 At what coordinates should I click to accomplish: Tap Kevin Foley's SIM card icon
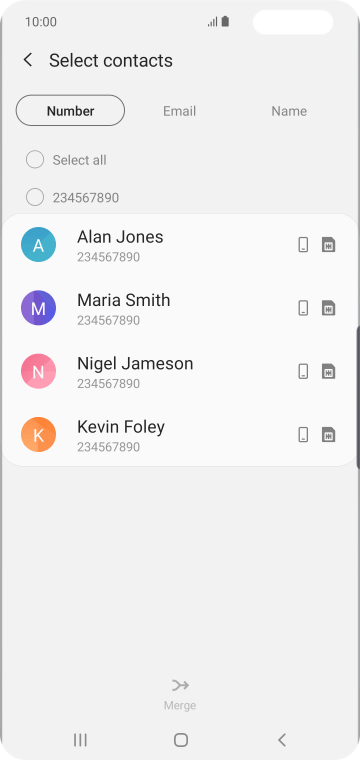(329, 435)
